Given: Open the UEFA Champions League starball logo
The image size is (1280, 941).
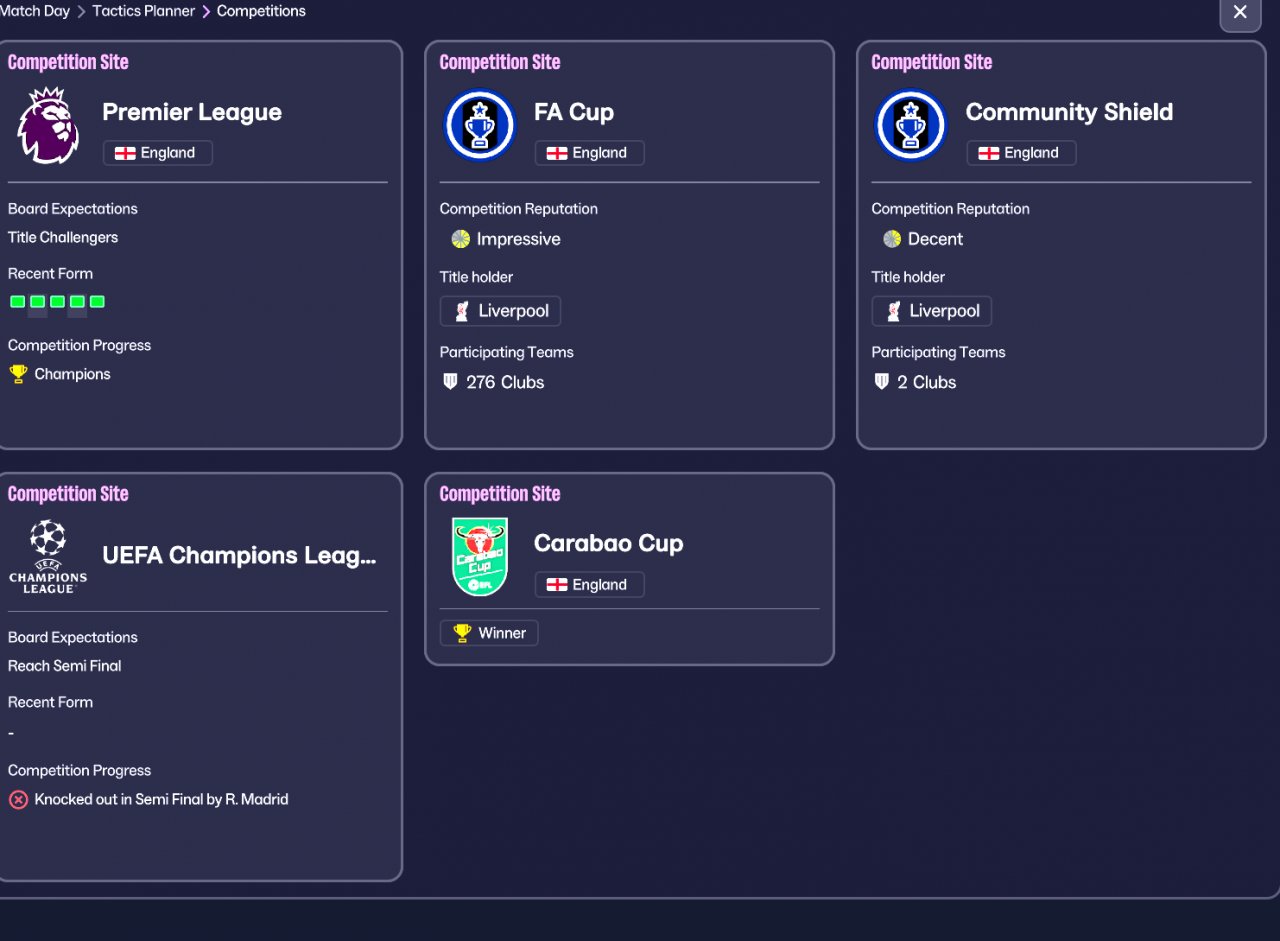Looking at the screenshot, I should [x=48, y=557].
